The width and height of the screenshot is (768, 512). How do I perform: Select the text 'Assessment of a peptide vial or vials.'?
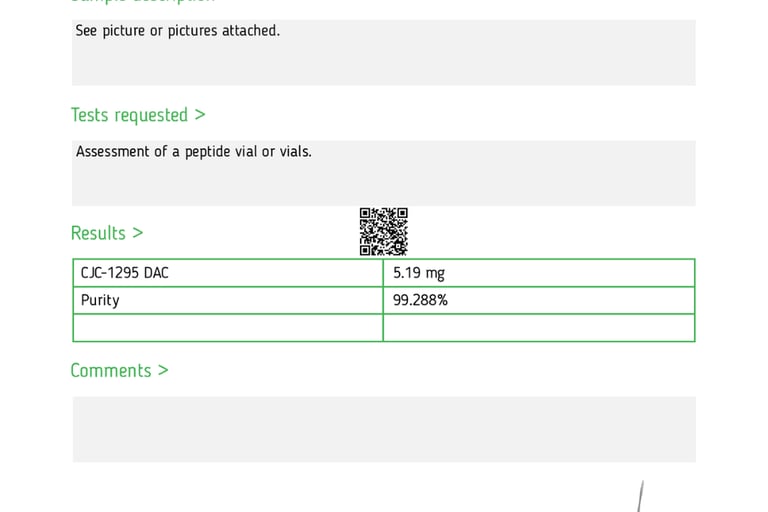pyautogui.click(x=193, y=151)
